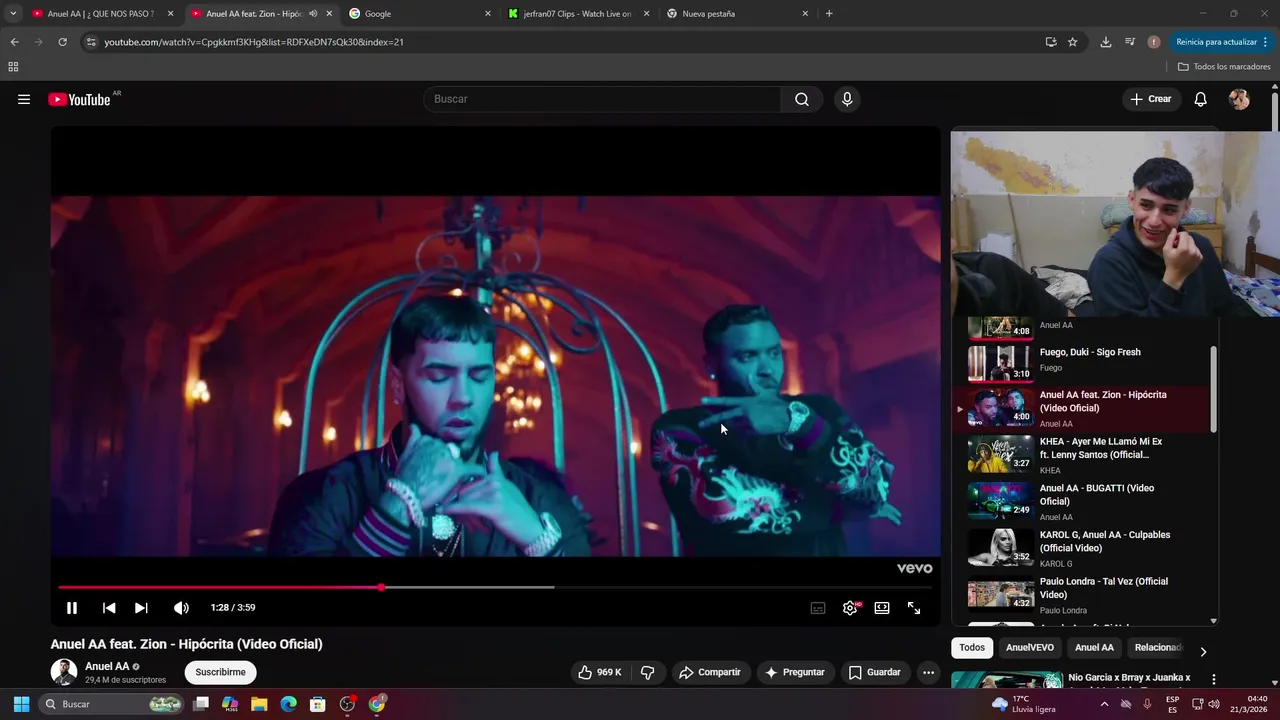
Task: Open Chrome downloads
Action: 1105,42
